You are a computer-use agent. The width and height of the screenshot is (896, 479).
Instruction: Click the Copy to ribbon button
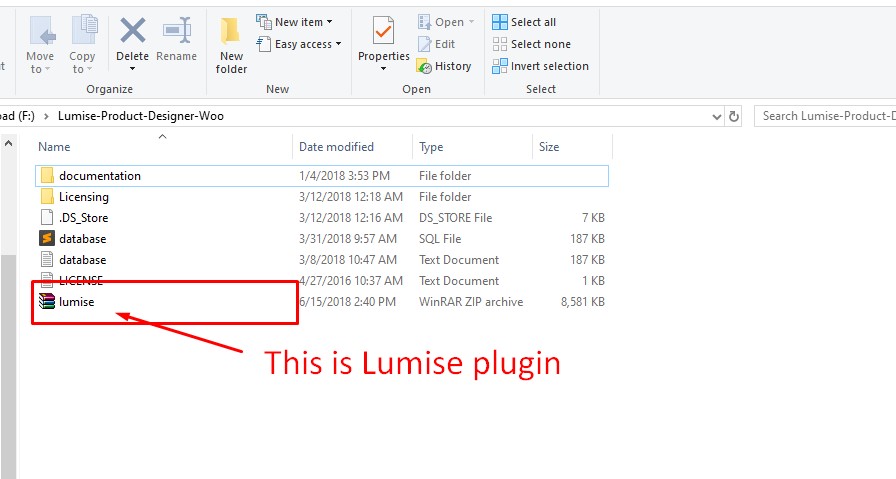coord(82,45)
